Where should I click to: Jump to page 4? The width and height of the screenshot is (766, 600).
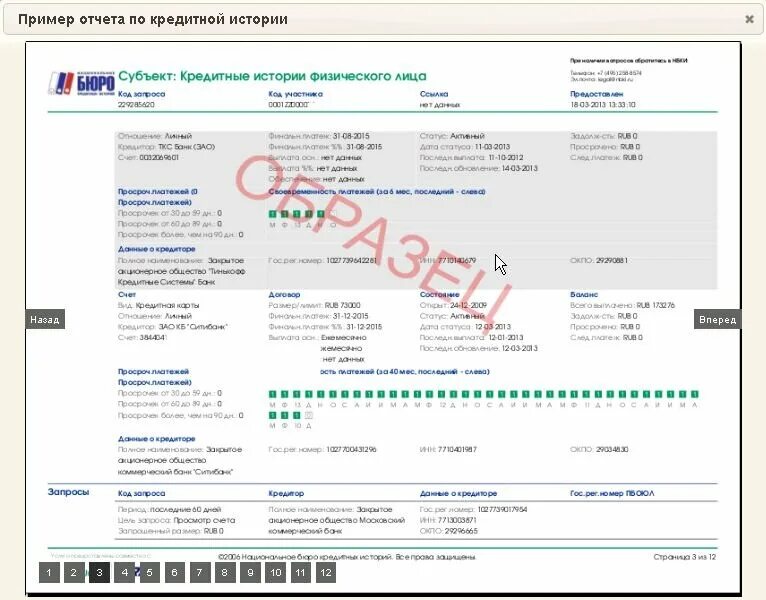coord(125,573)
